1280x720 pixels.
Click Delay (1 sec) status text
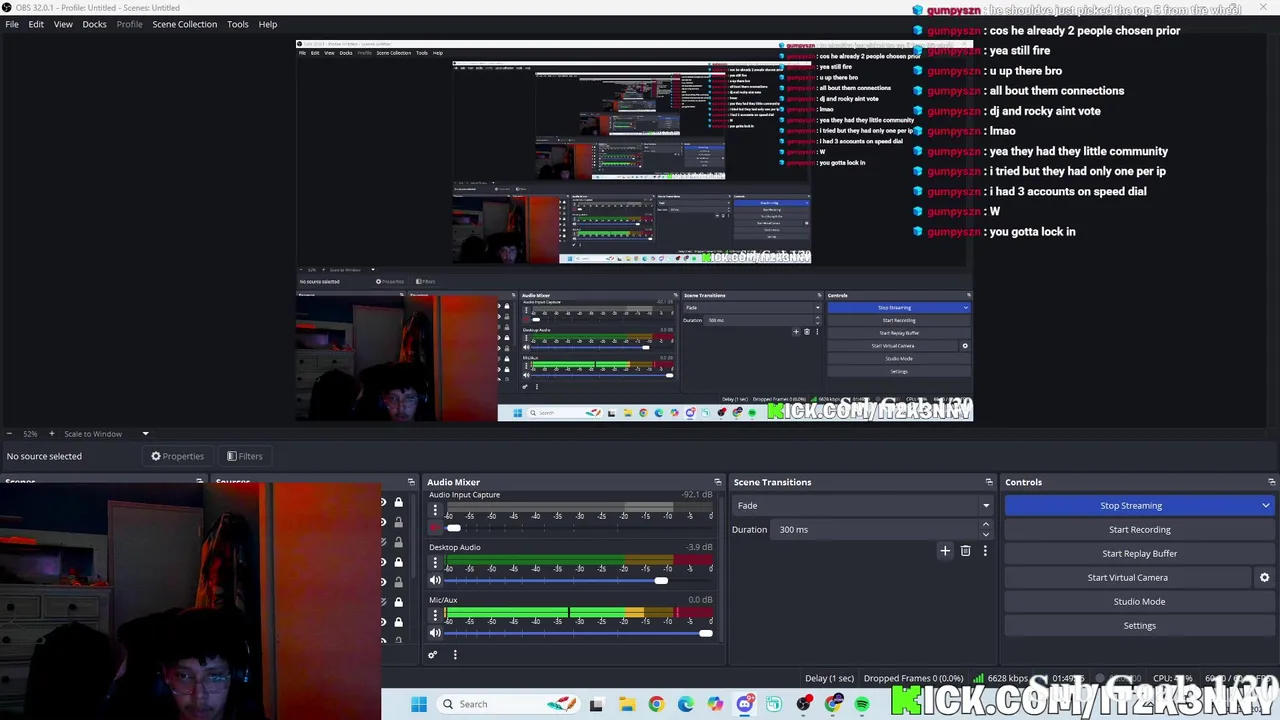[x=829, y=678]
